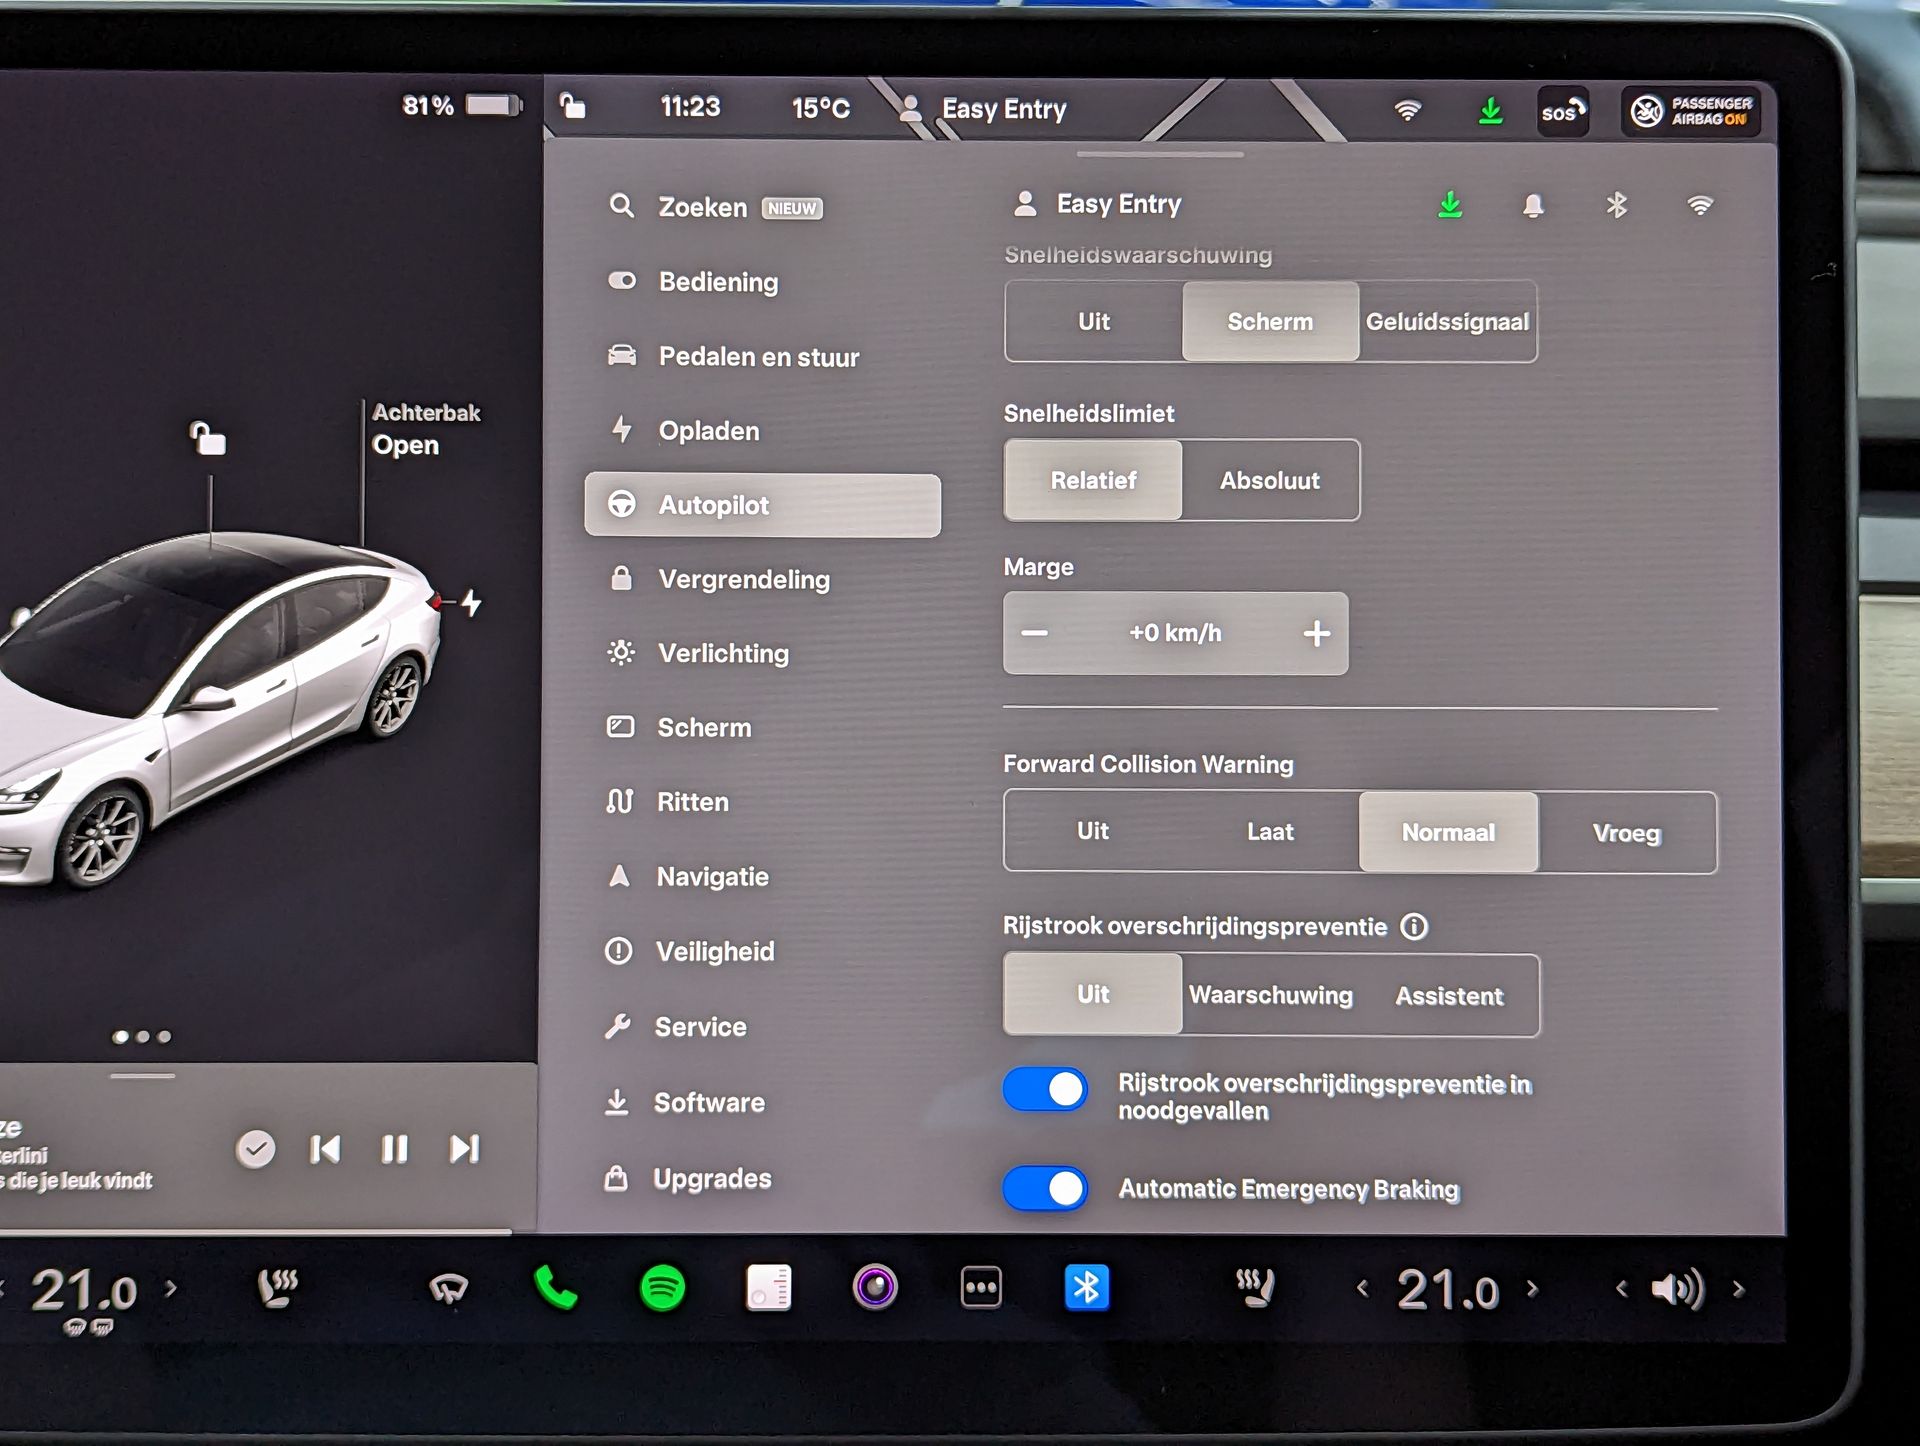
Task: Open the all apps launcher (three dots)
Action: (x=981, y=1288)
